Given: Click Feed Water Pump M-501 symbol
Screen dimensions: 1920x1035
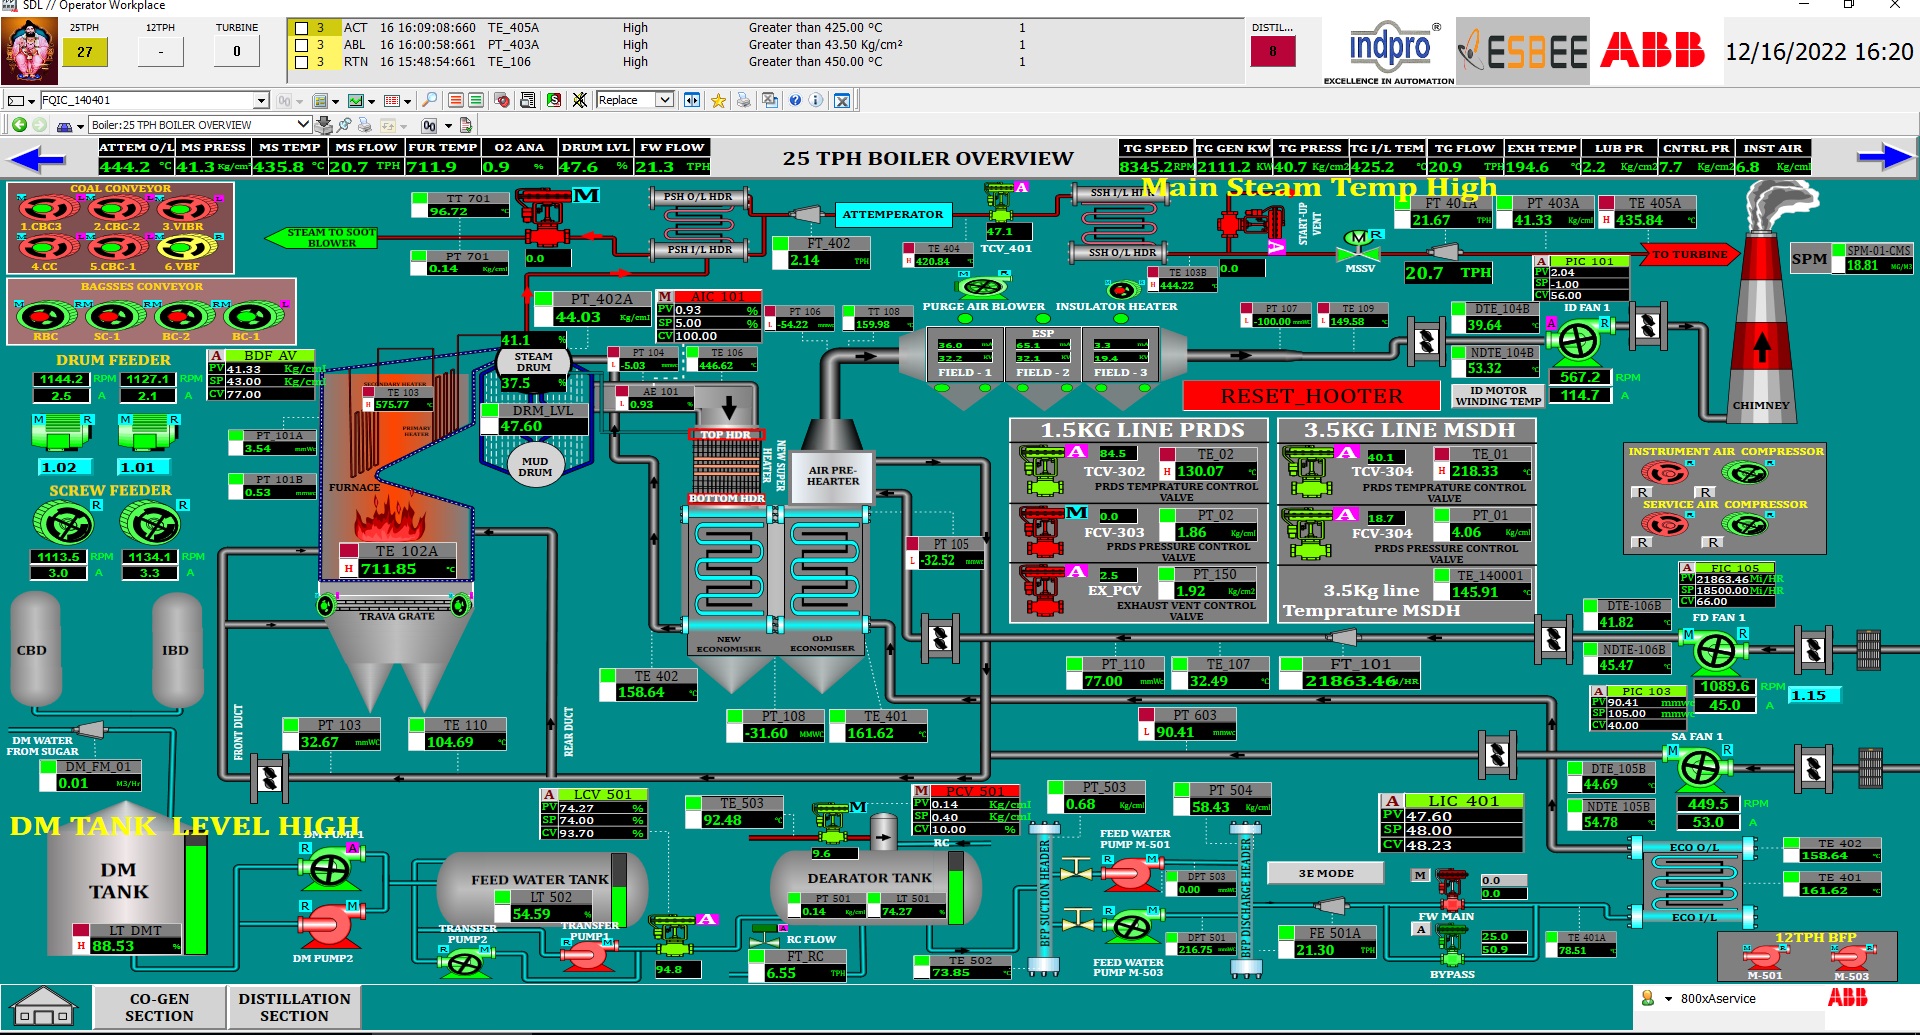Looking at the screenshot, I should click(x=1131, y=873).
